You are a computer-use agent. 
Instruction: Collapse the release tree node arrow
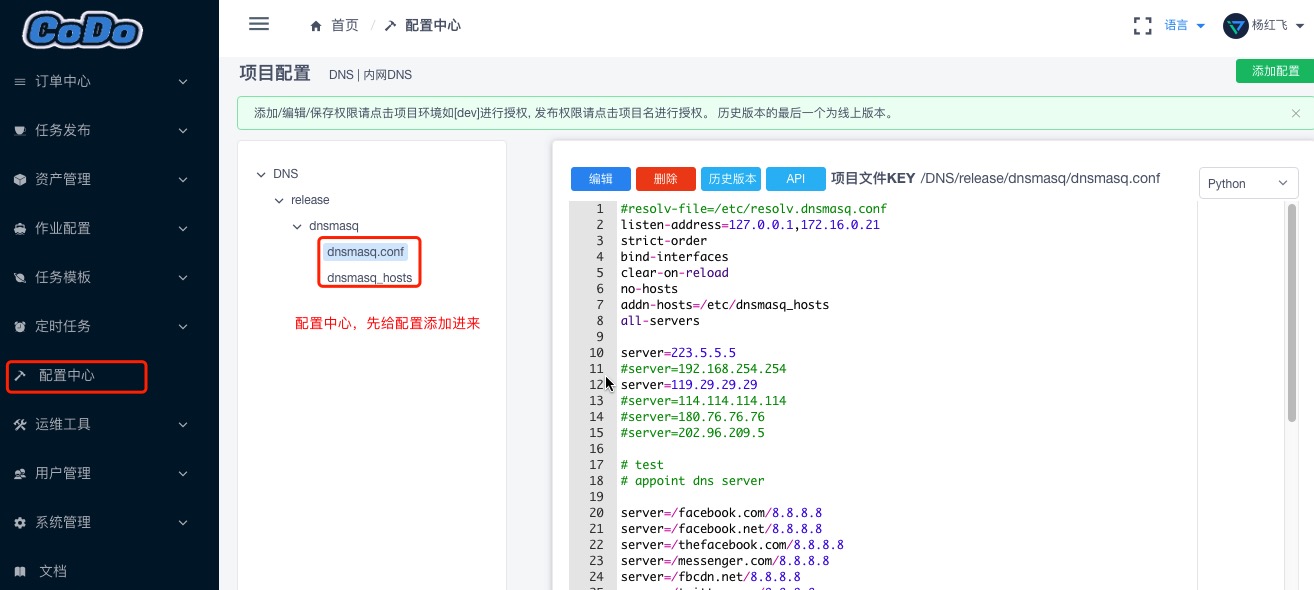[280, 201]
